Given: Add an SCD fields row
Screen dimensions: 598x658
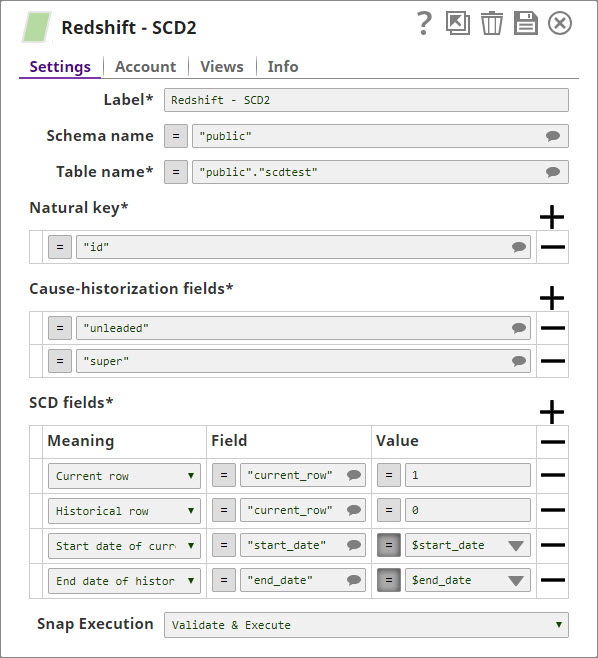Looking at the screenshot, I should pos(552,412).
